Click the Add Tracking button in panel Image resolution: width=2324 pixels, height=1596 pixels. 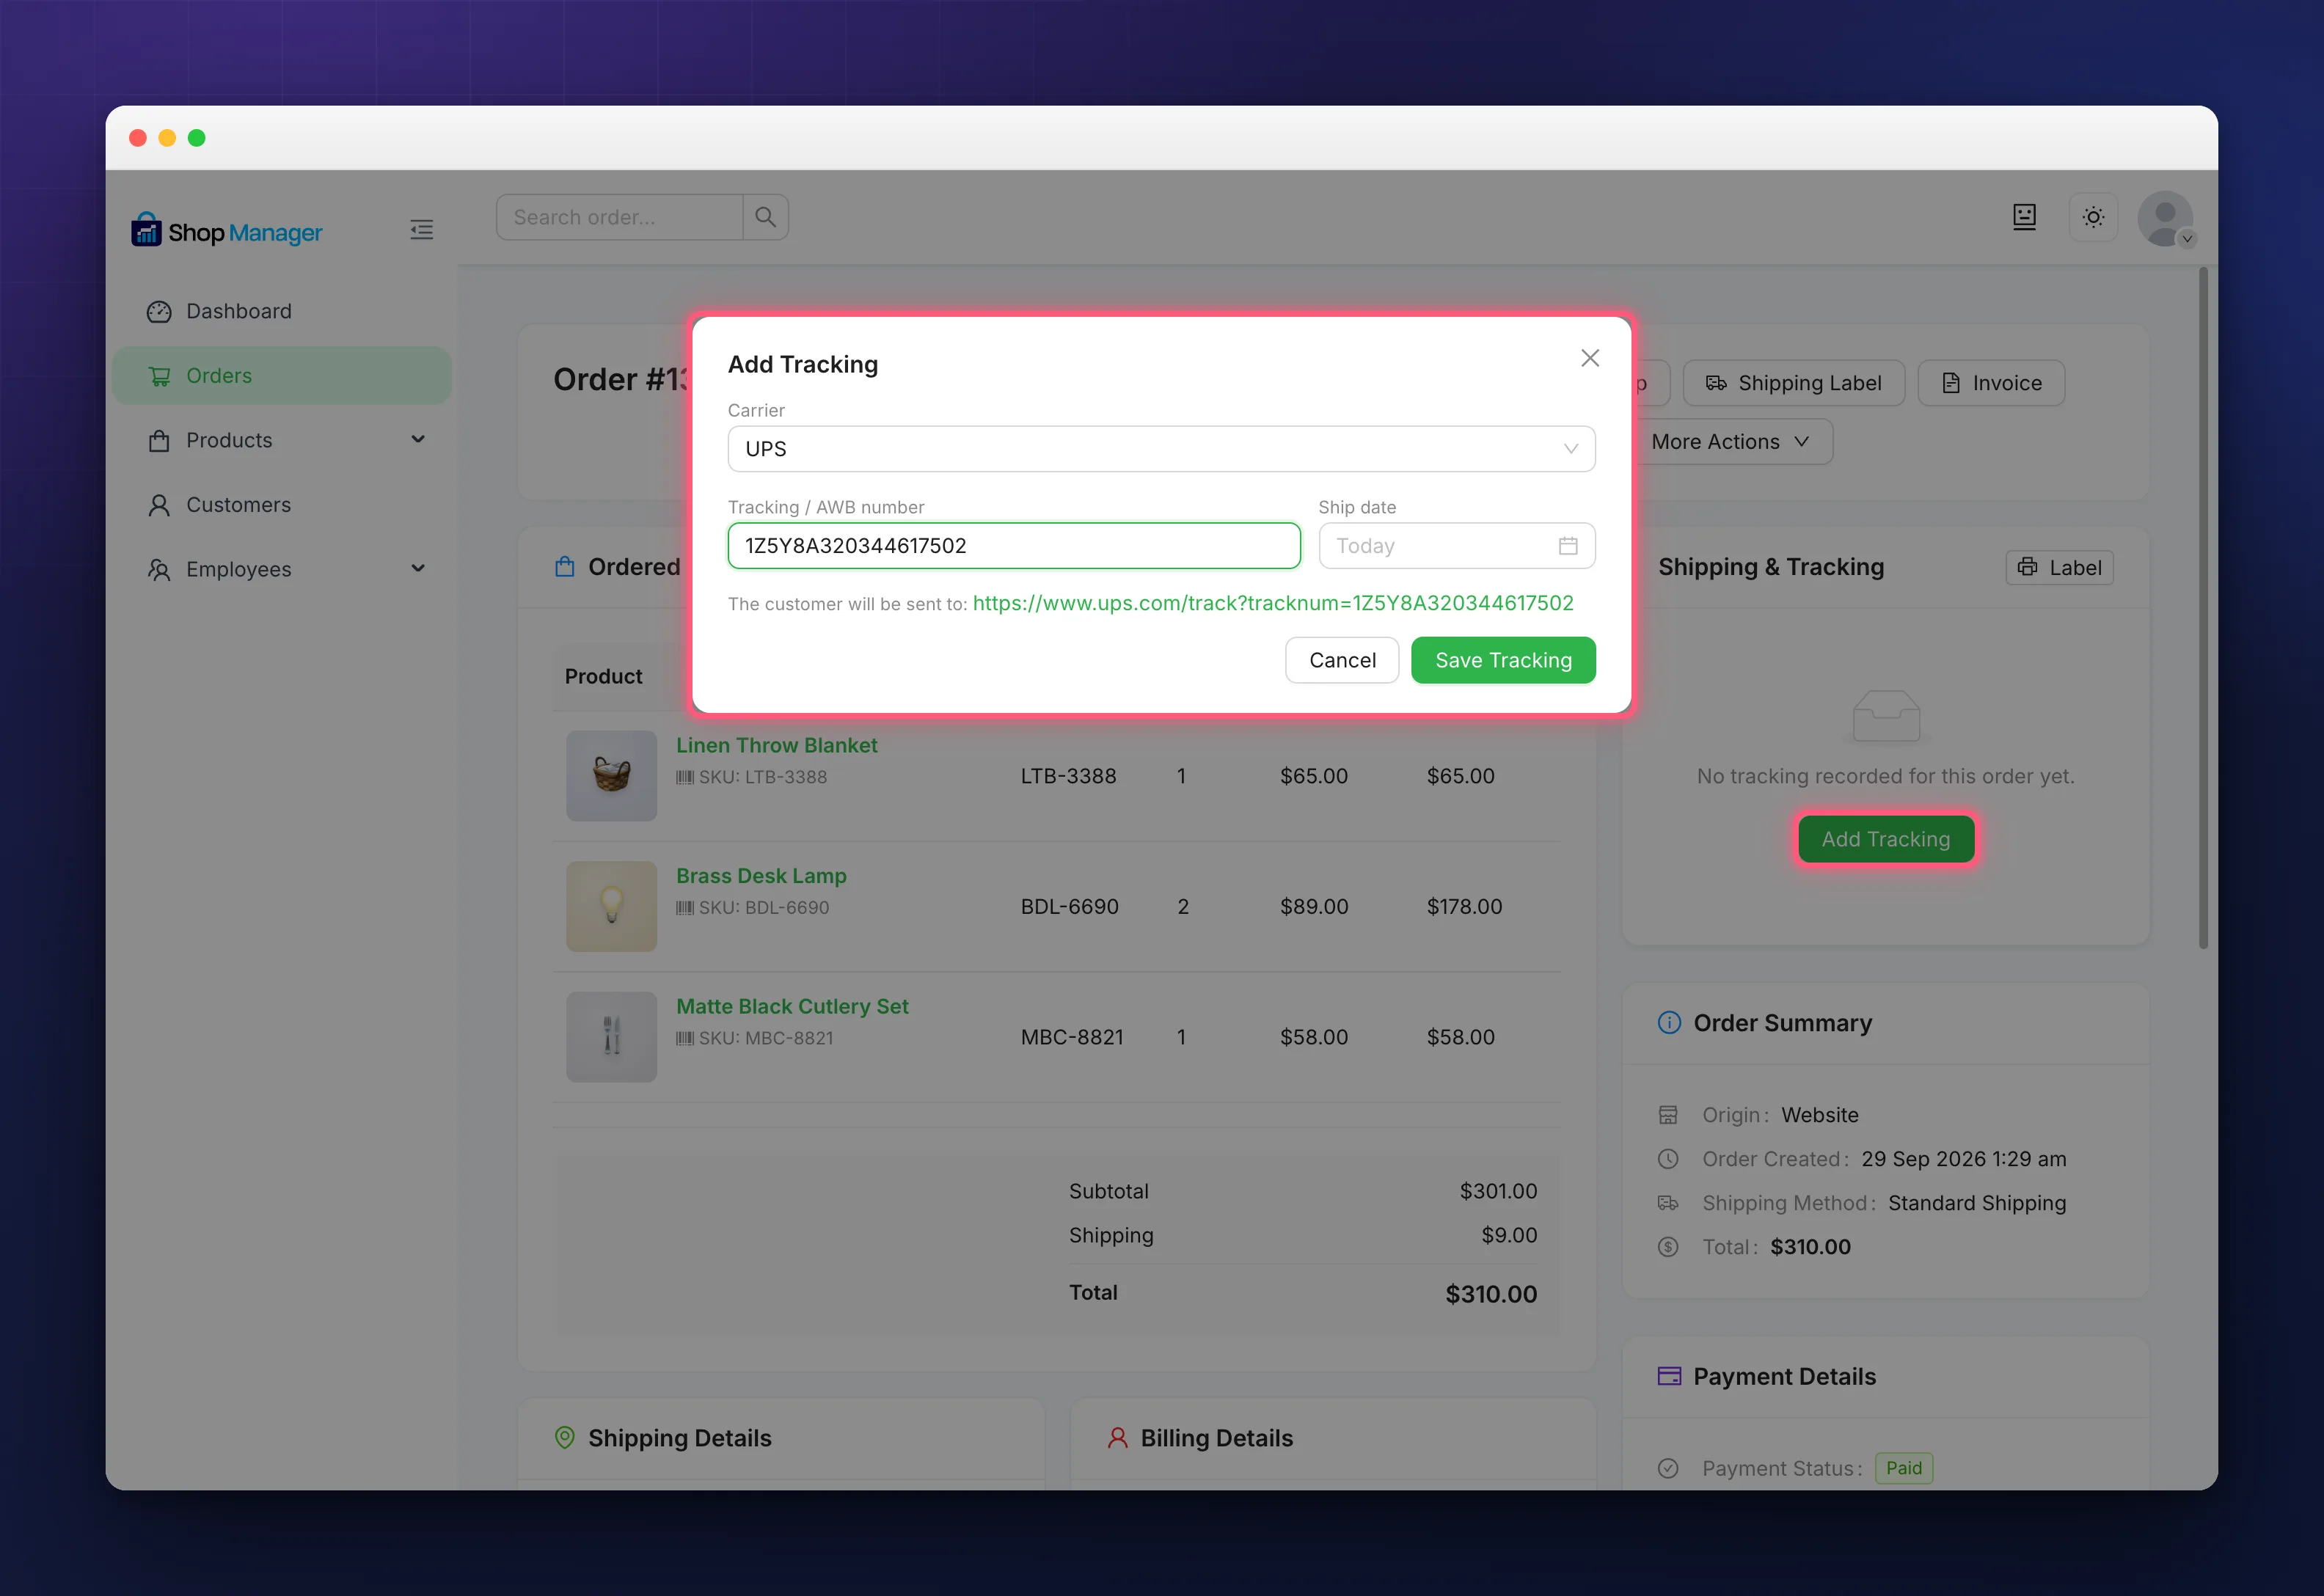tap(1886, 839)
